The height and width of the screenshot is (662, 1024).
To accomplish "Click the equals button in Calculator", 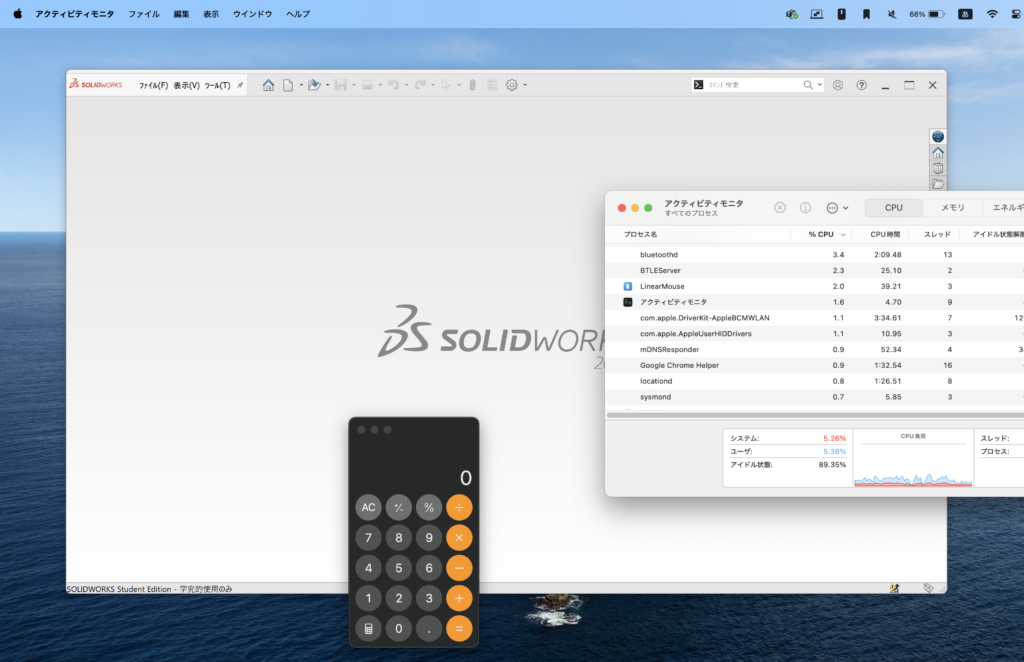I will tap(459, 629).
